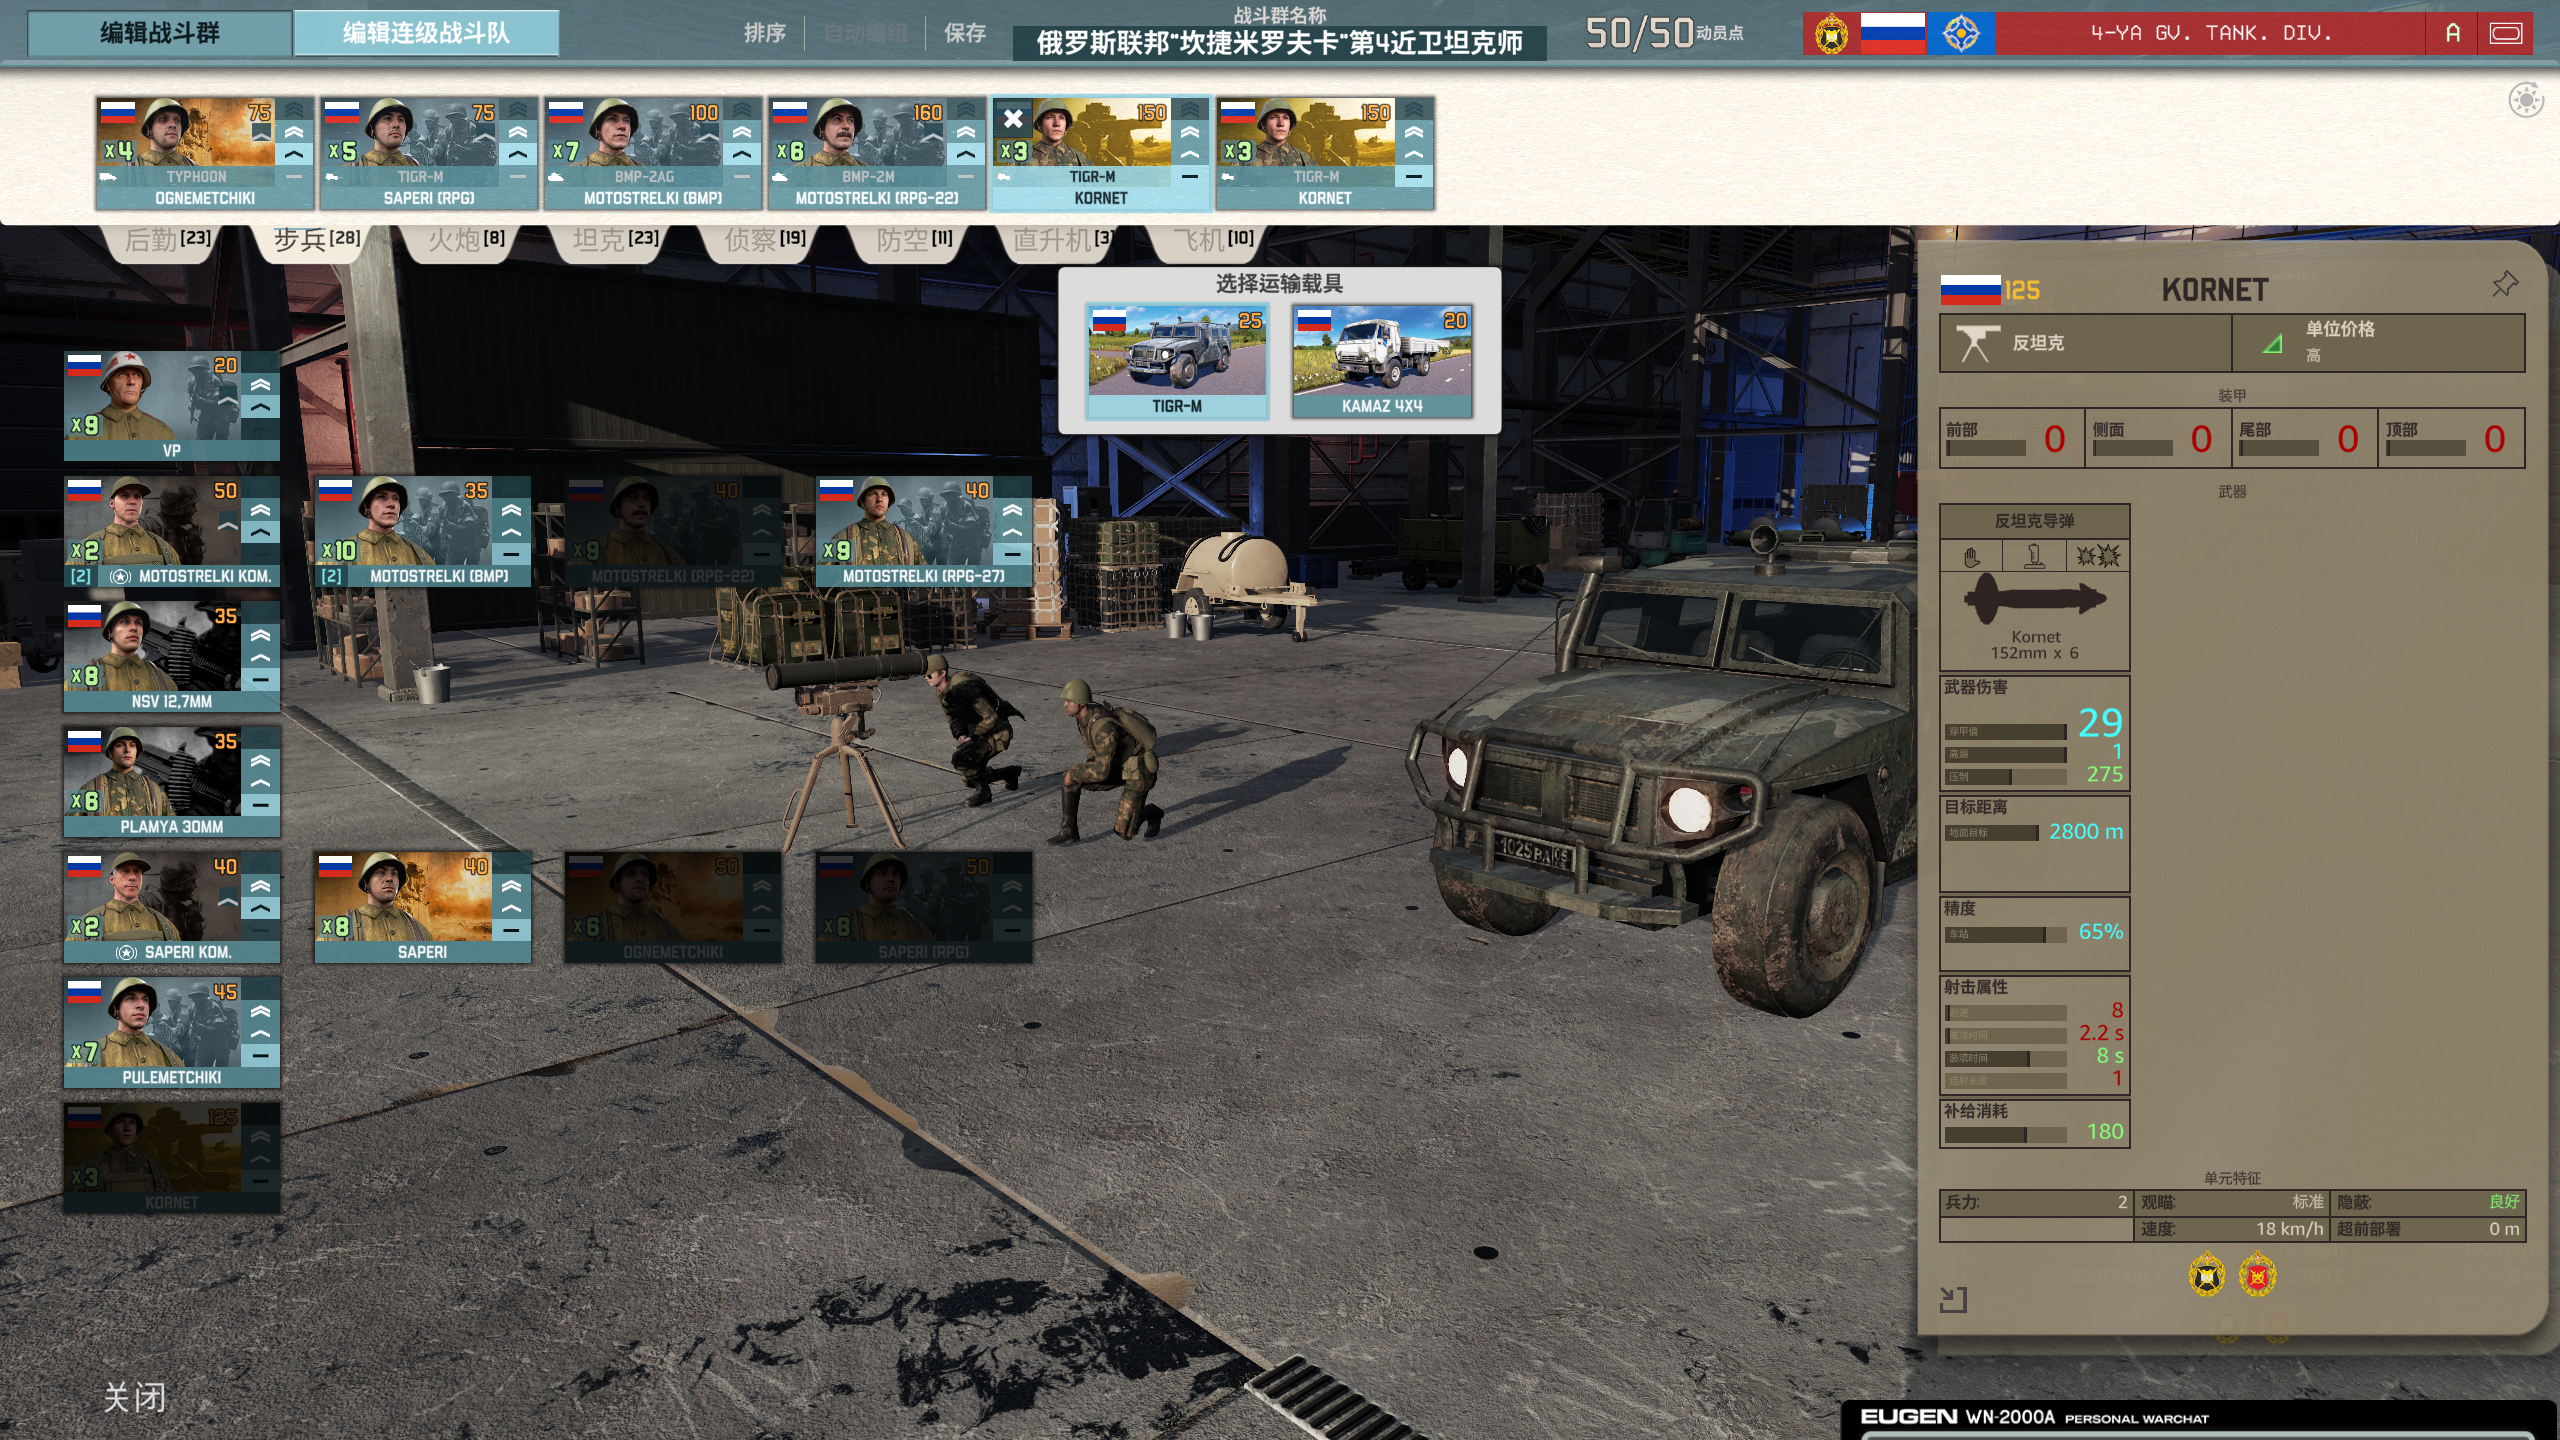Click the card view icon at top-right corner
Image resolution: width=2560 pixels, height=1440 pixels.
pyautogui.click(x=2506, y=33)
